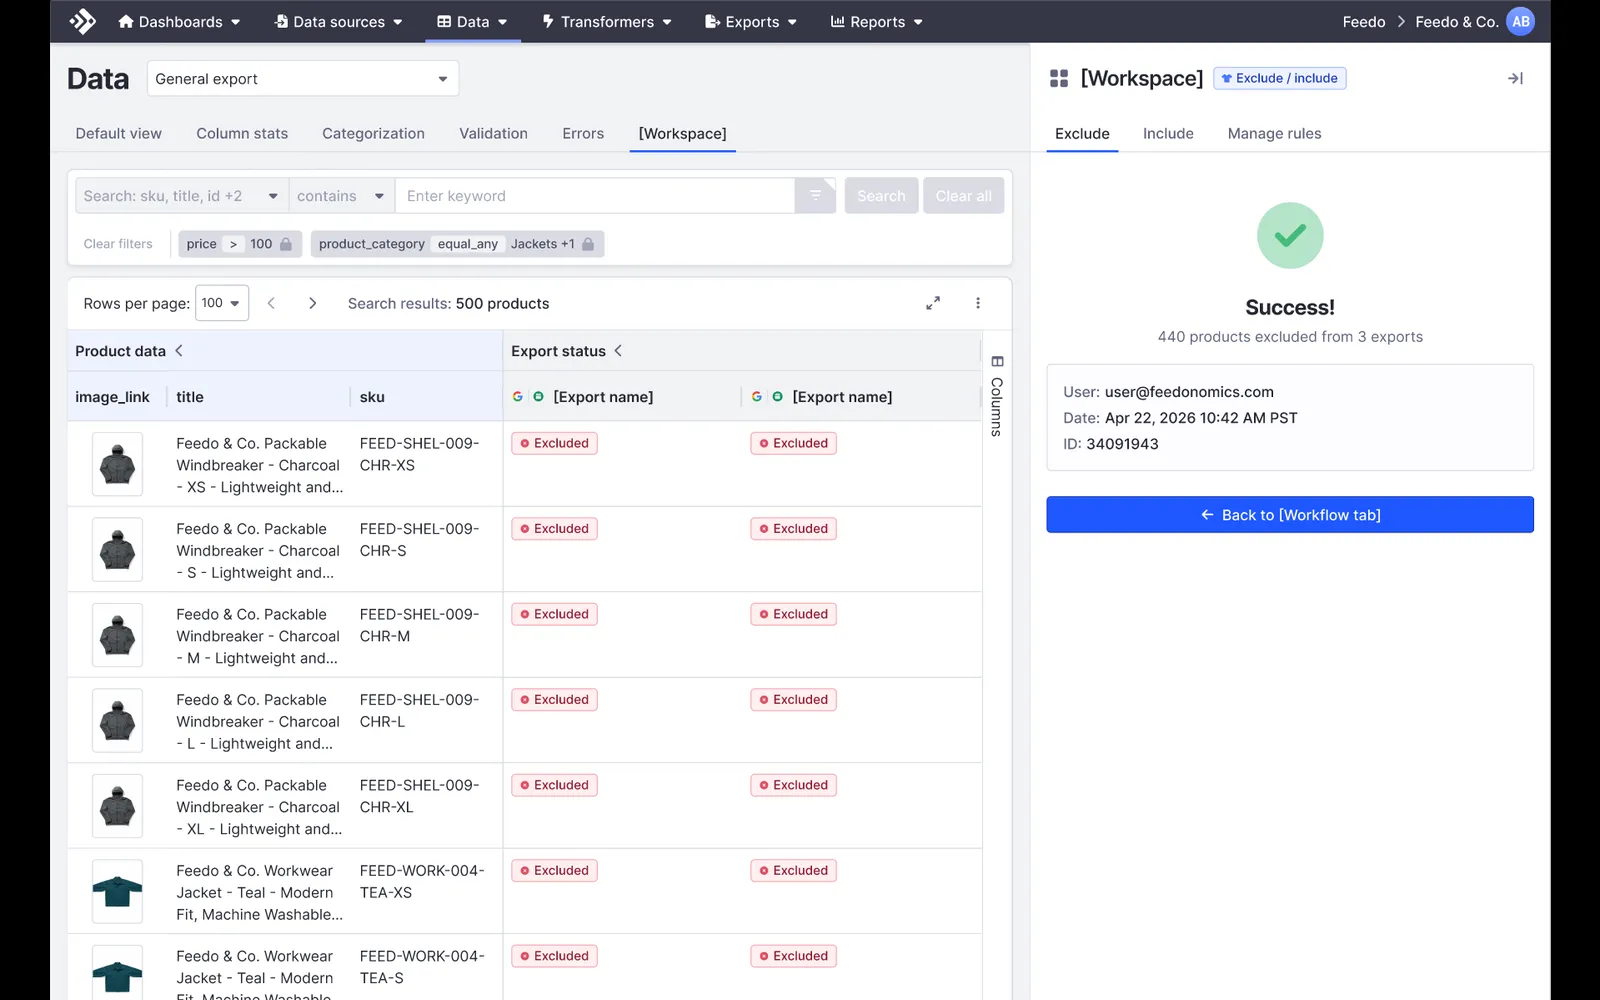Screen dimensions: 1600x1000
Task: Click the AB user avatar
Action: tap(1520, 21)
